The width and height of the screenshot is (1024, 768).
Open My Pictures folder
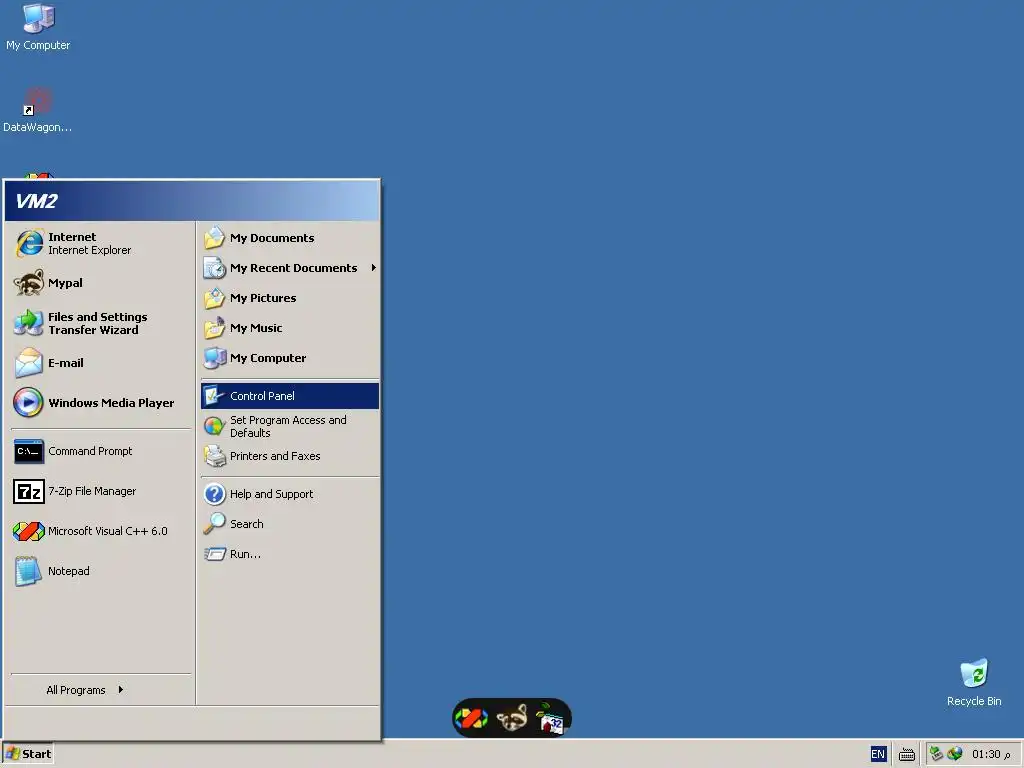point(290,298)
